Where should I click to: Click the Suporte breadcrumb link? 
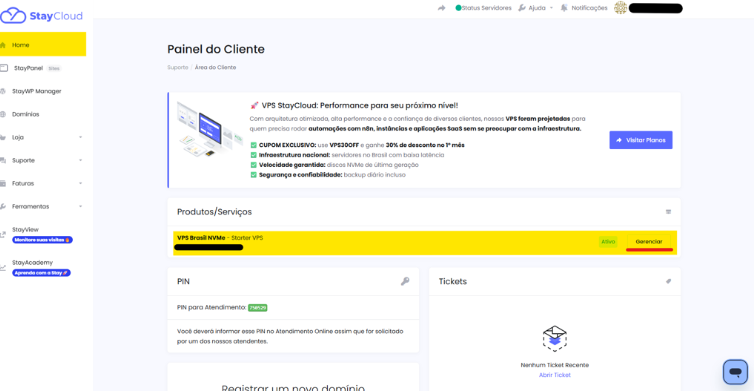177,67
